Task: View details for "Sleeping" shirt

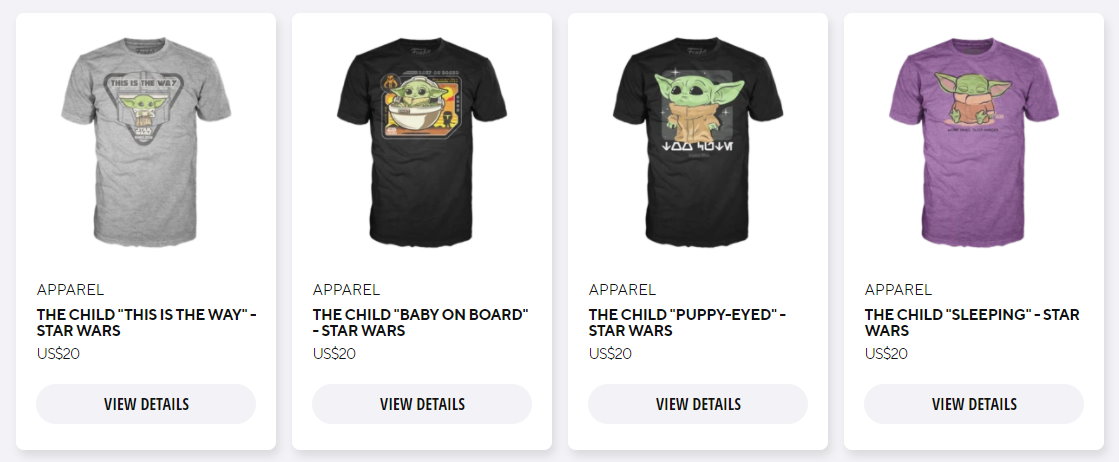Action: pyautogui.click(x=974, y=404)
